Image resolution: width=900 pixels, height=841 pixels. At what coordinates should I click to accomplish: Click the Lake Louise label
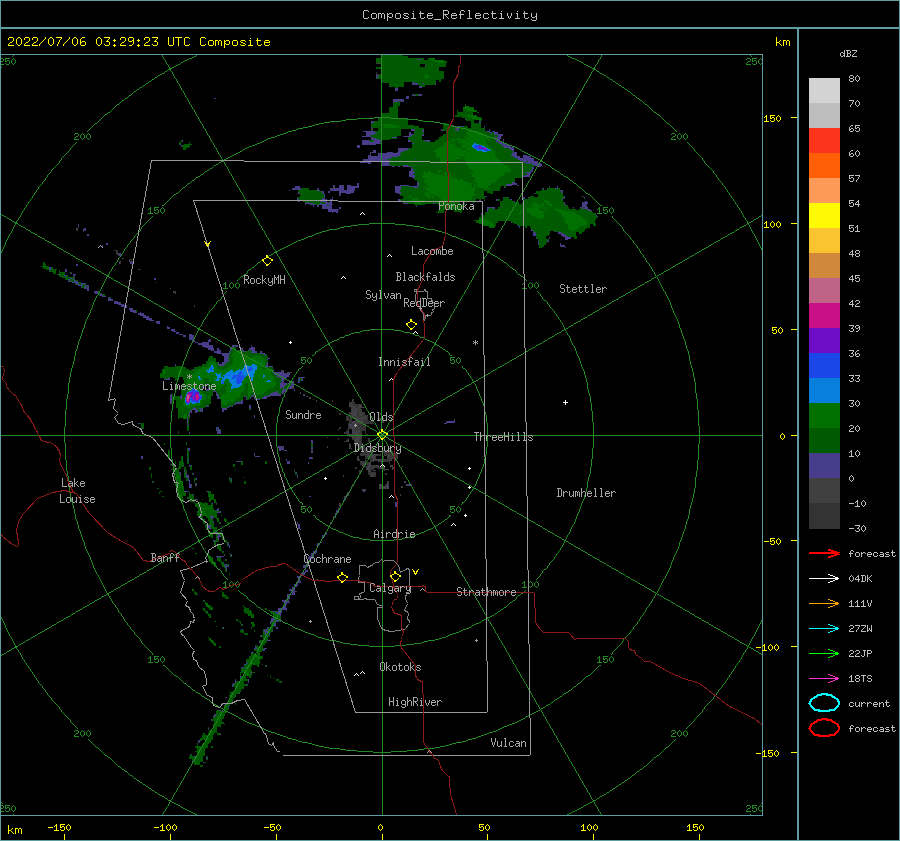coord(77,491)
